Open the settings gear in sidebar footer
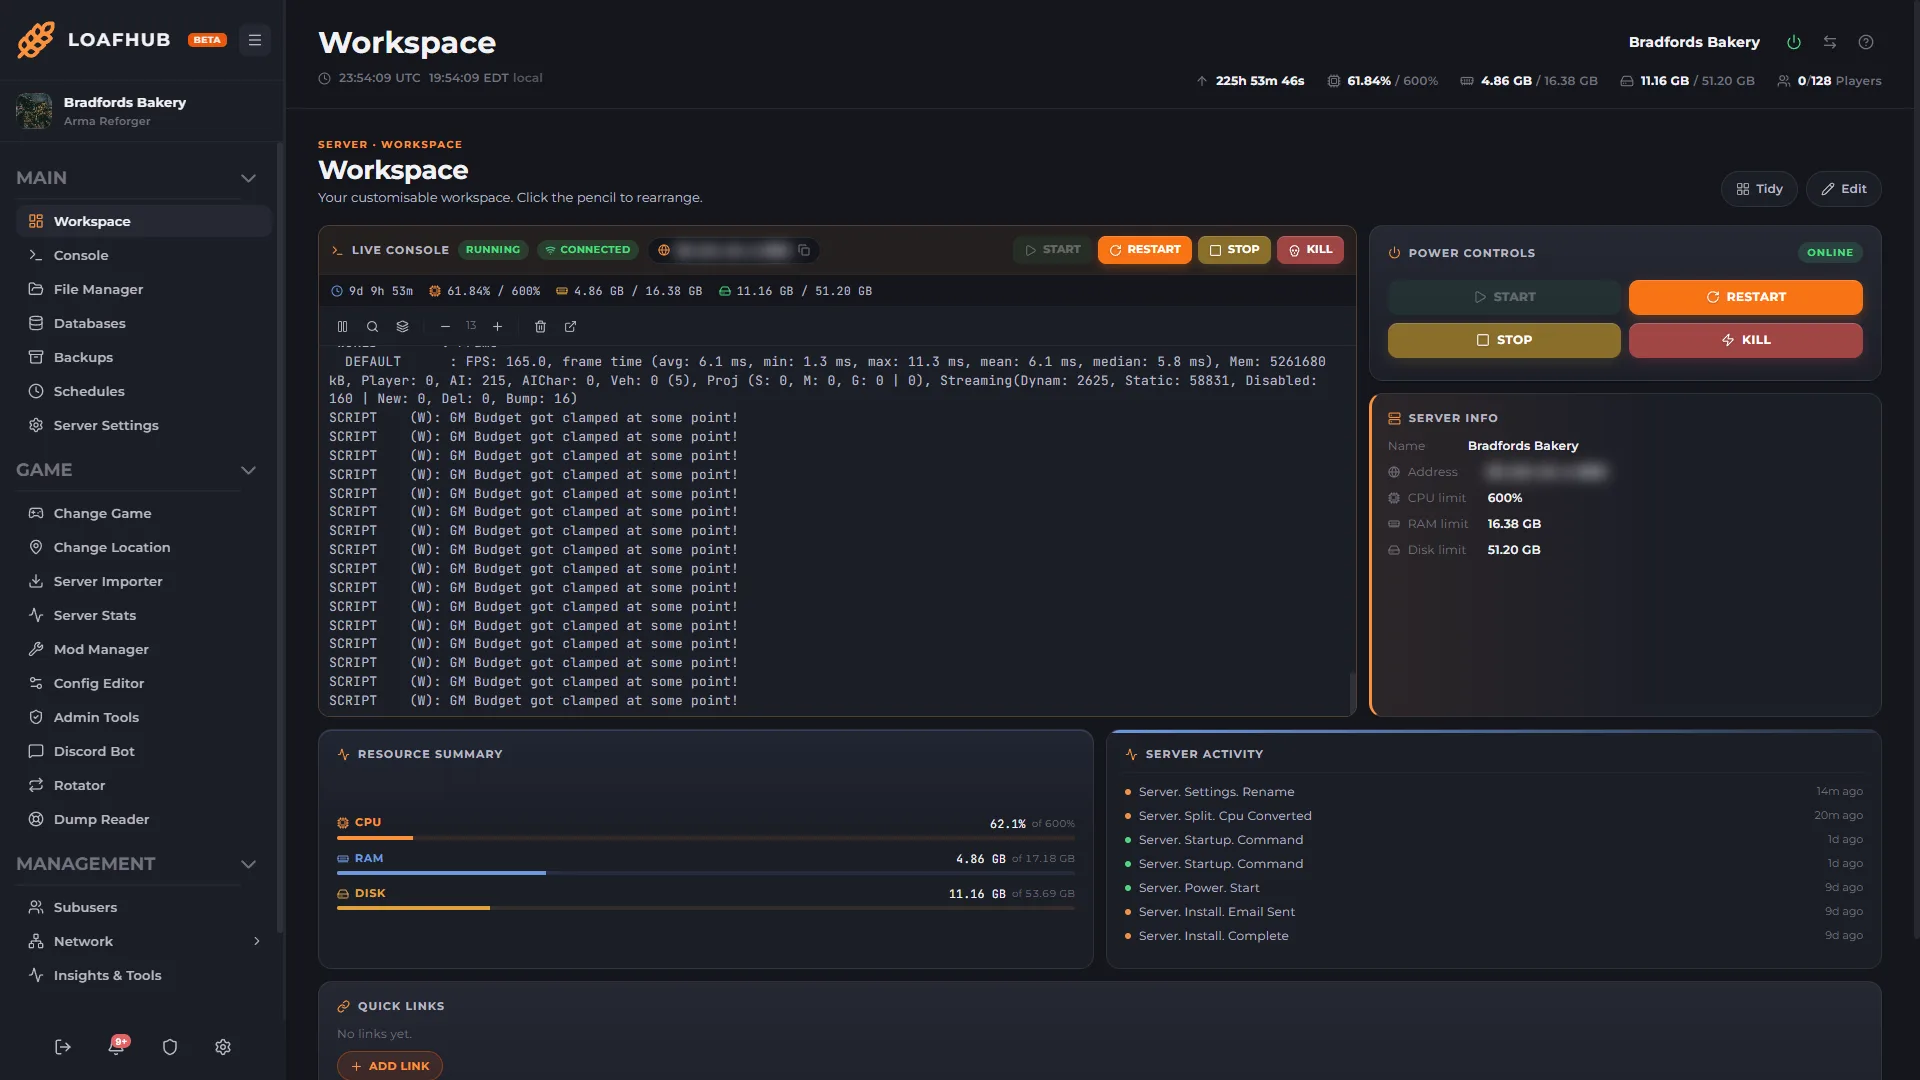This screenshot has width=1920, height=1080. (223, 1047)
